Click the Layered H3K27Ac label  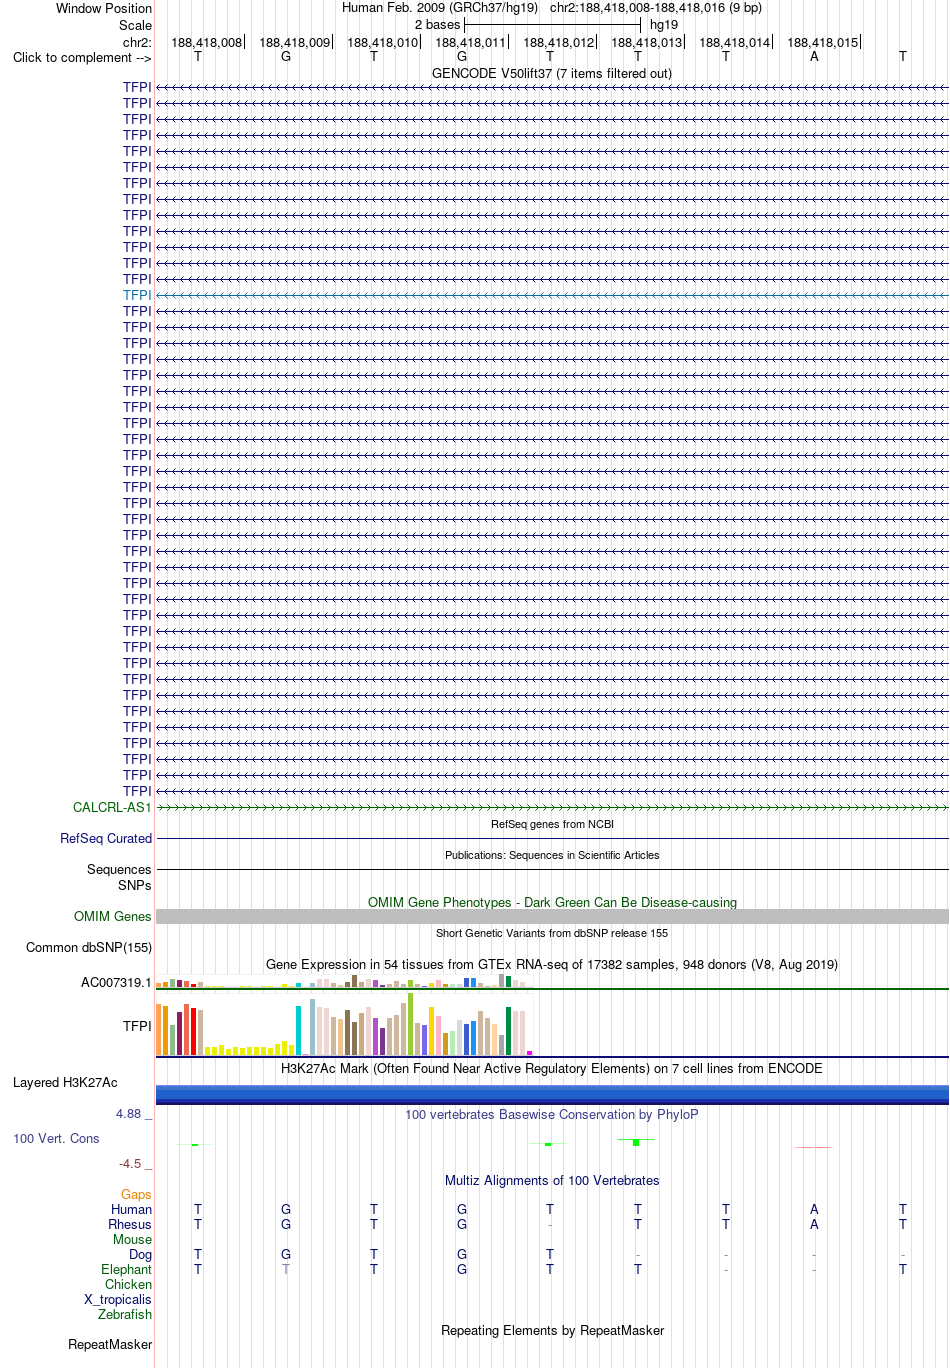(65, 1082)
